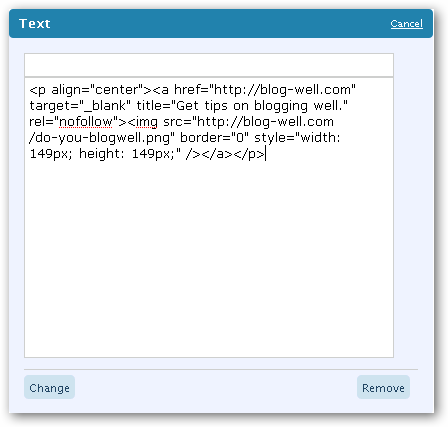This screenshot has width=448, height=427.
Task: Click the title text "Get tips on blogging well."
Action: 259,106
